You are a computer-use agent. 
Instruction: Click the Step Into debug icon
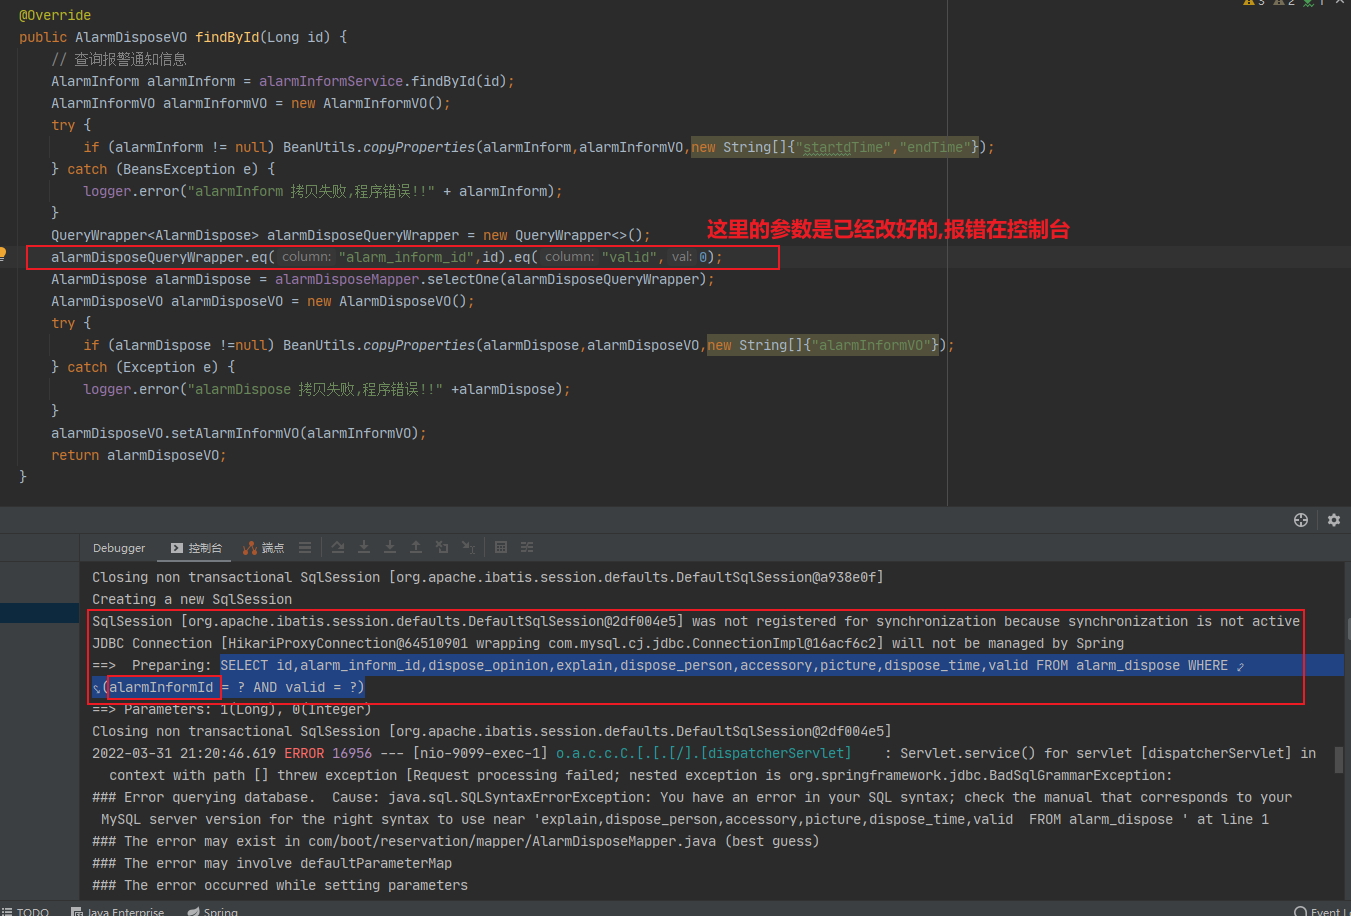coord(364,547)
